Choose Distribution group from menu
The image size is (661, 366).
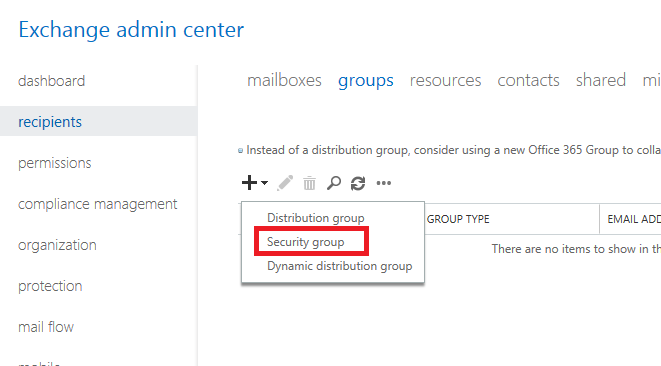click(x=316, y=218)
